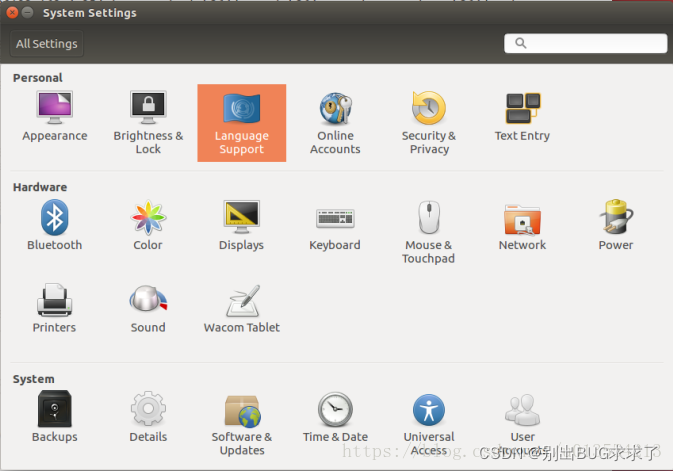Open Brightness & Lock settings

(148, 123)
